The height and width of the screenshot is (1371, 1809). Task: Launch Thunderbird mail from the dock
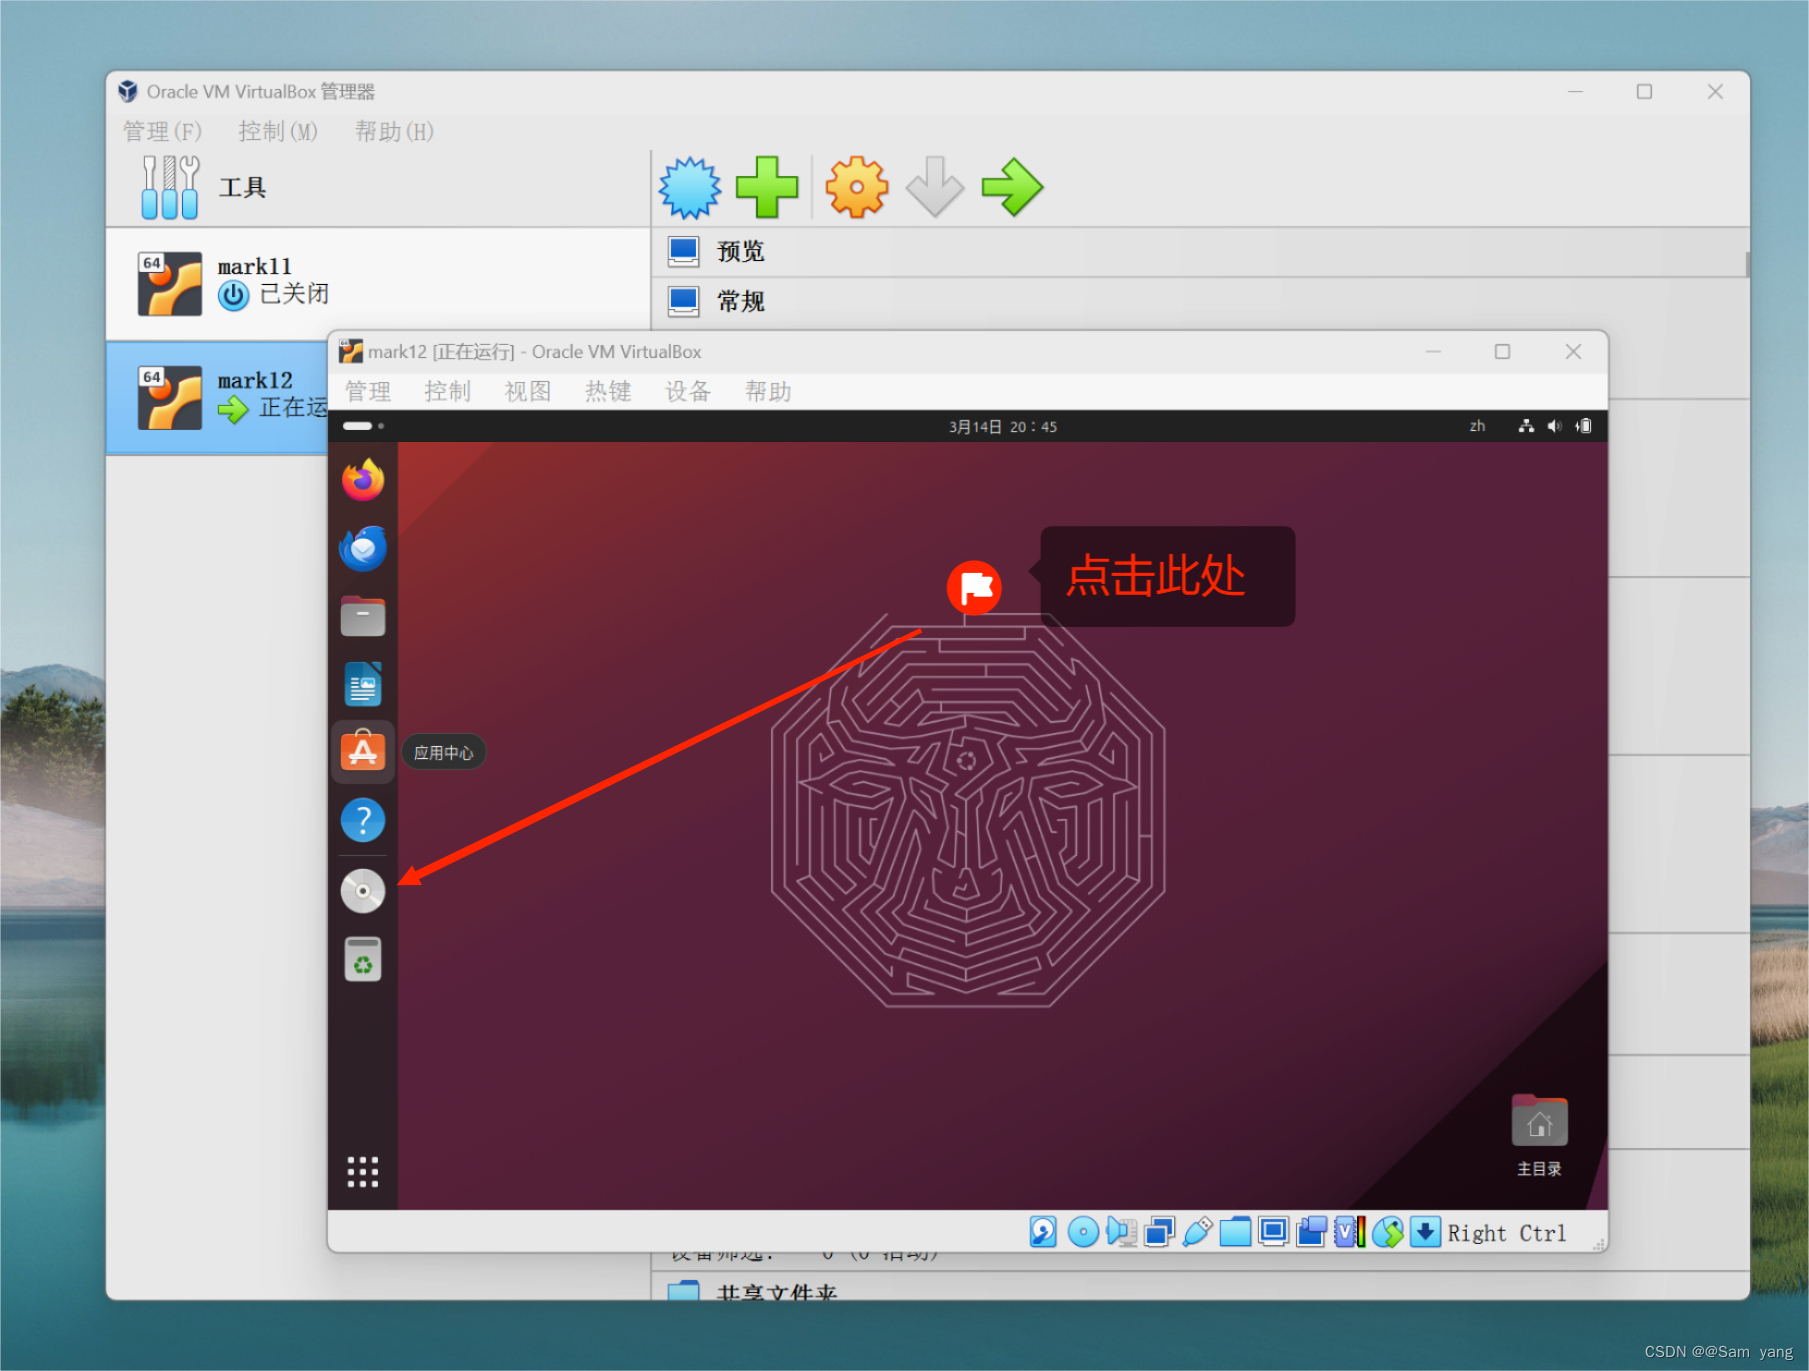click(x=363, y=548)
